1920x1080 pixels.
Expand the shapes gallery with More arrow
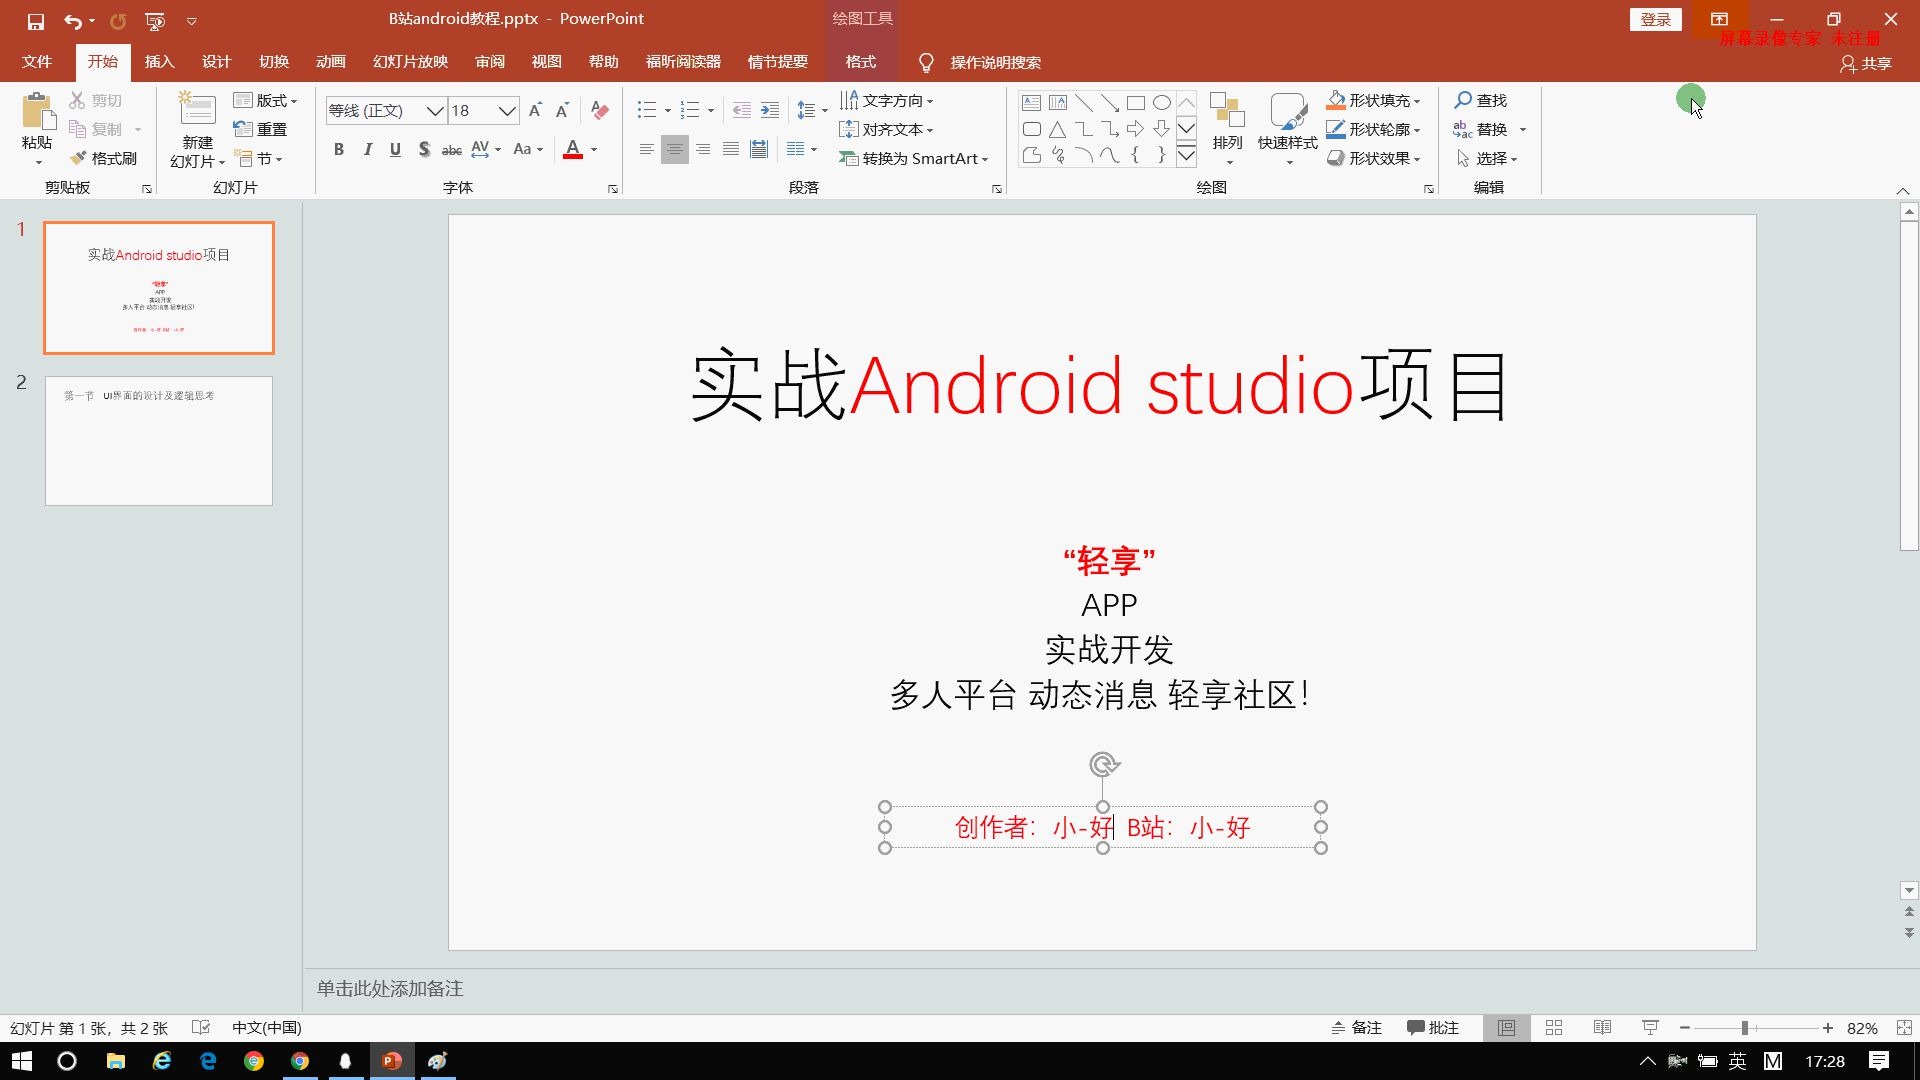coord(1186,155)
